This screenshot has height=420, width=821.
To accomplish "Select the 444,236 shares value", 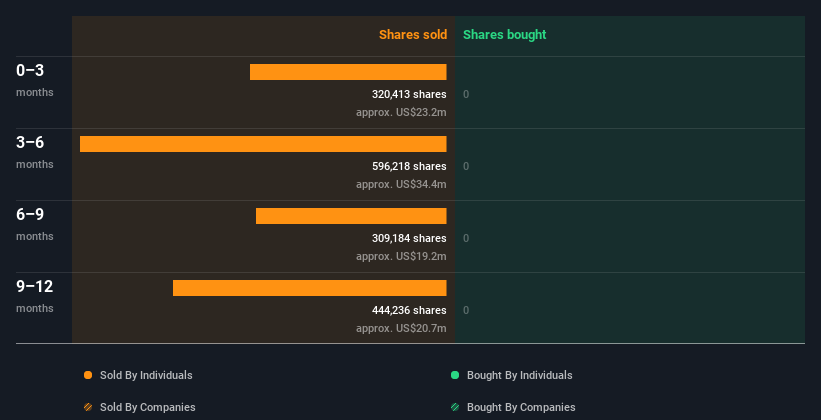I will [x=409, y=310].
